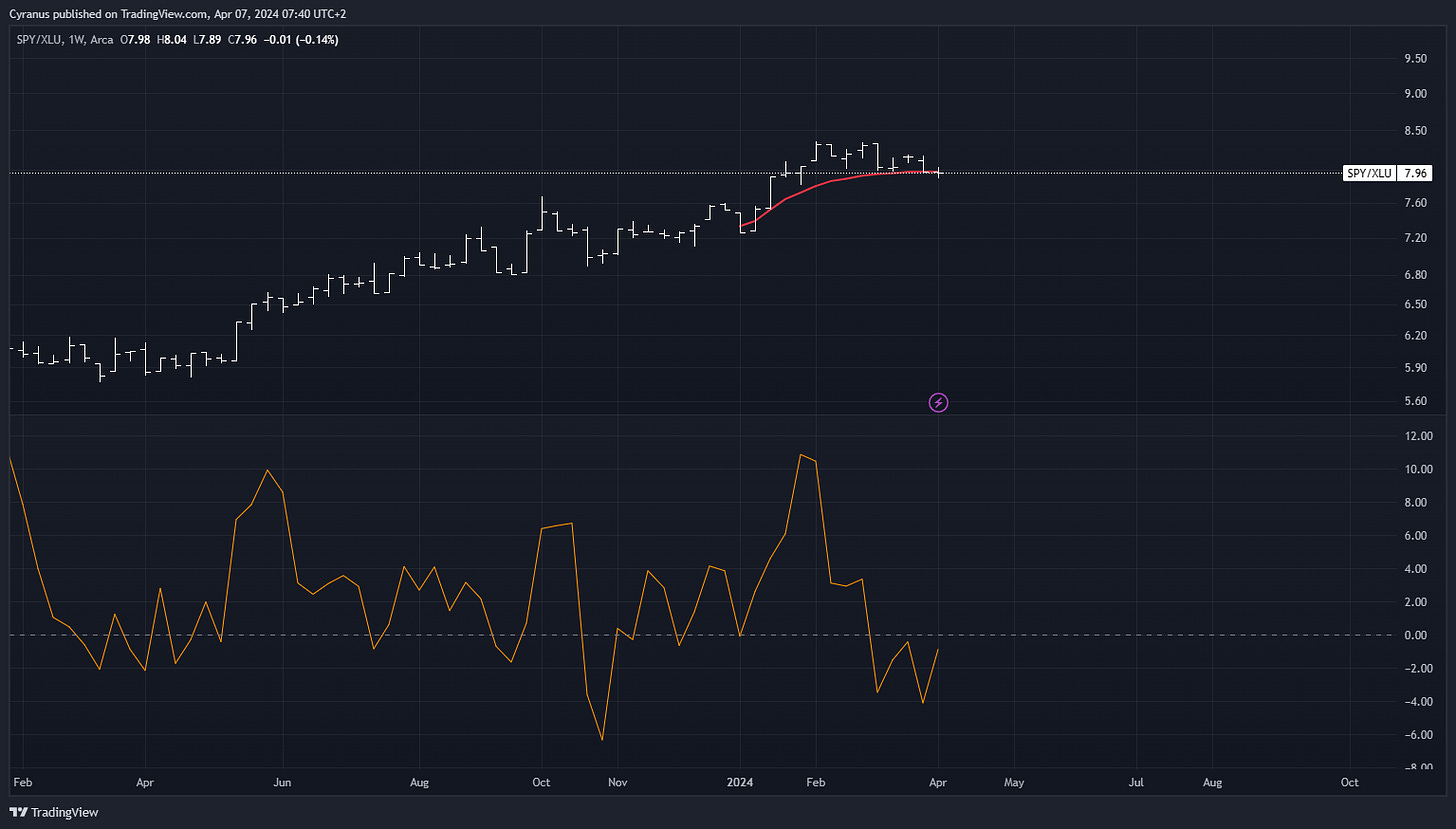Viewport: 1456px width, 829px height.
Task: Click the 5.60 price axis label
Action: click(1414, 402)
